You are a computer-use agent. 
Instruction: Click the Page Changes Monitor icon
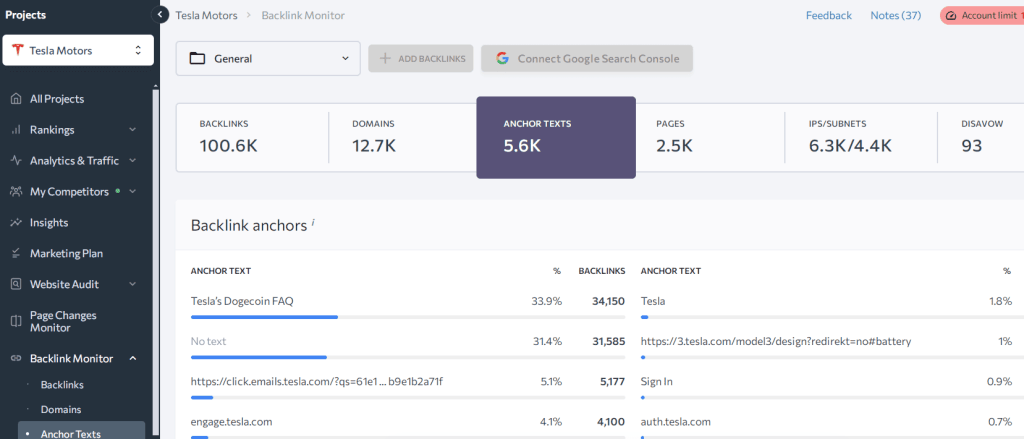[x=16, y=321]
